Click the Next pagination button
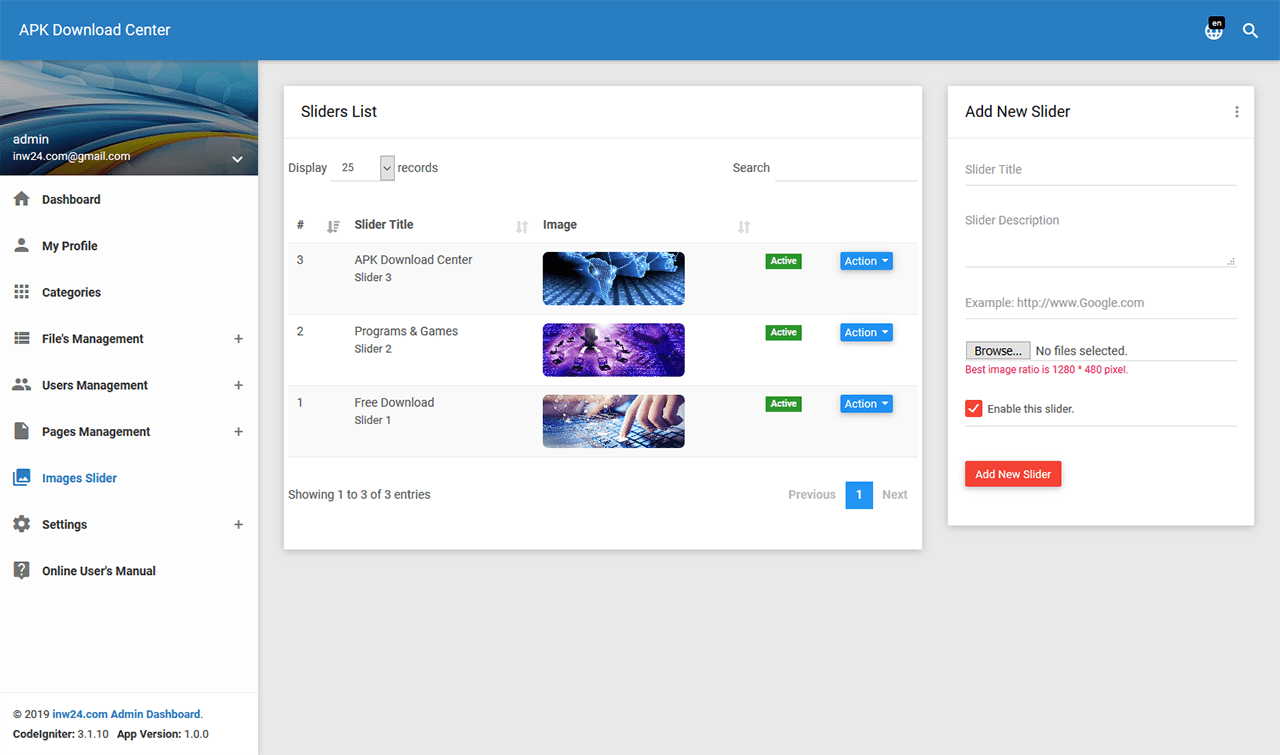This screenshot has width=1280, height=755. point(895,494)
